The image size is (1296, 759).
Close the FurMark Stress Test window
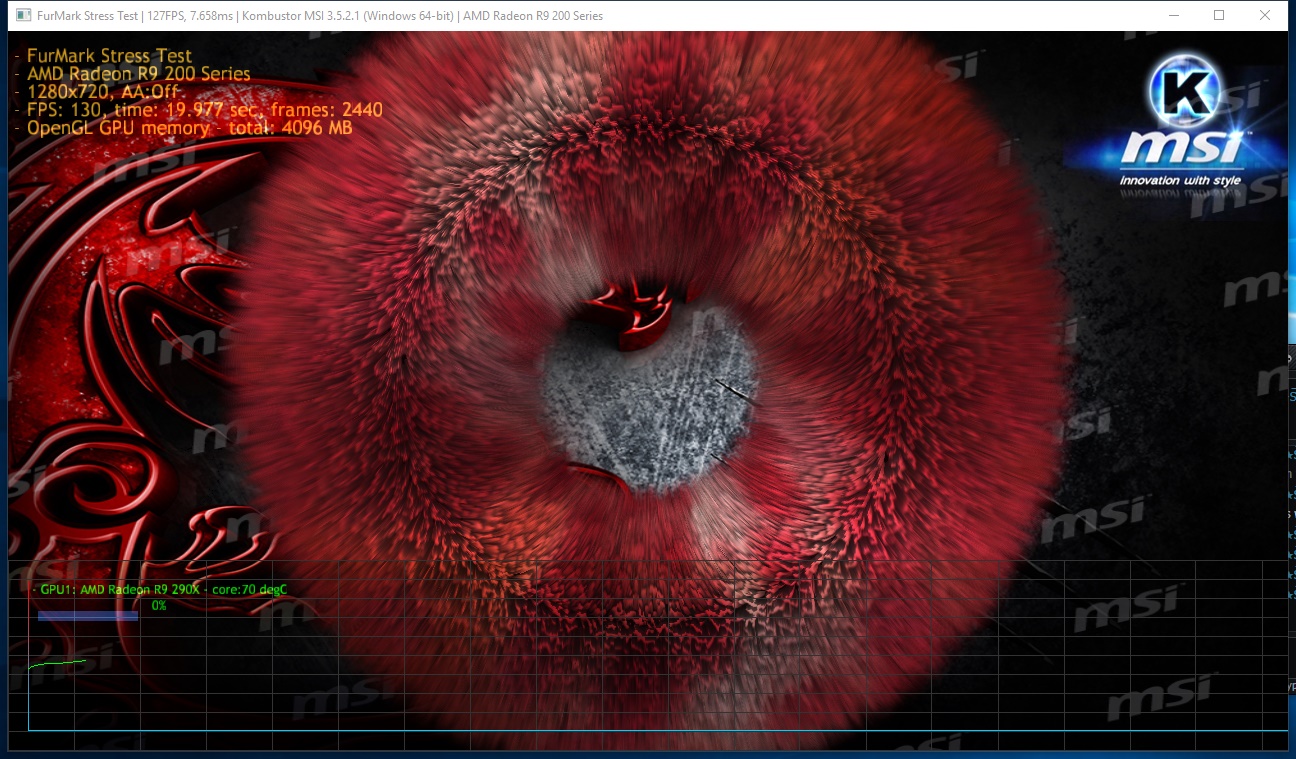click(x=1265, y=15)
